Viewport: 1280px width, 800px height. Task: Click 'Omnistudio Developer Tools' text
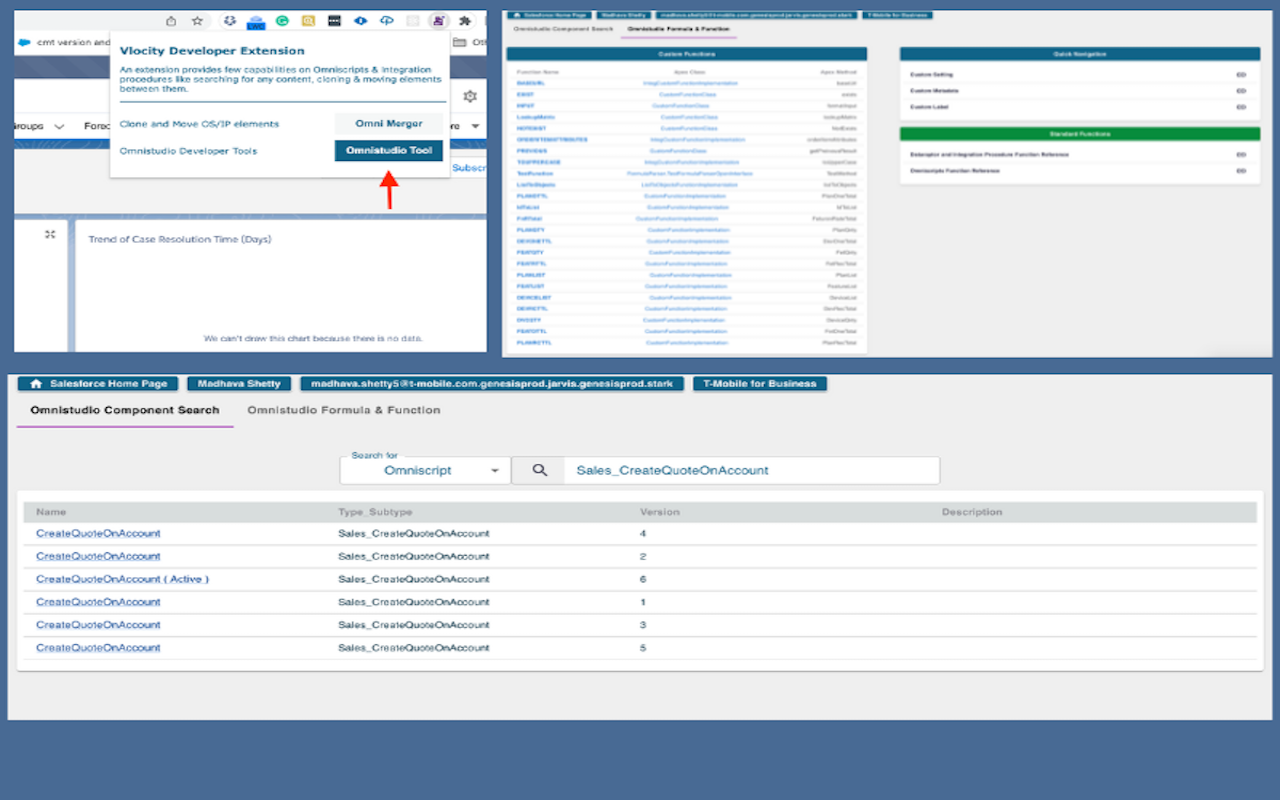[188, 151]
